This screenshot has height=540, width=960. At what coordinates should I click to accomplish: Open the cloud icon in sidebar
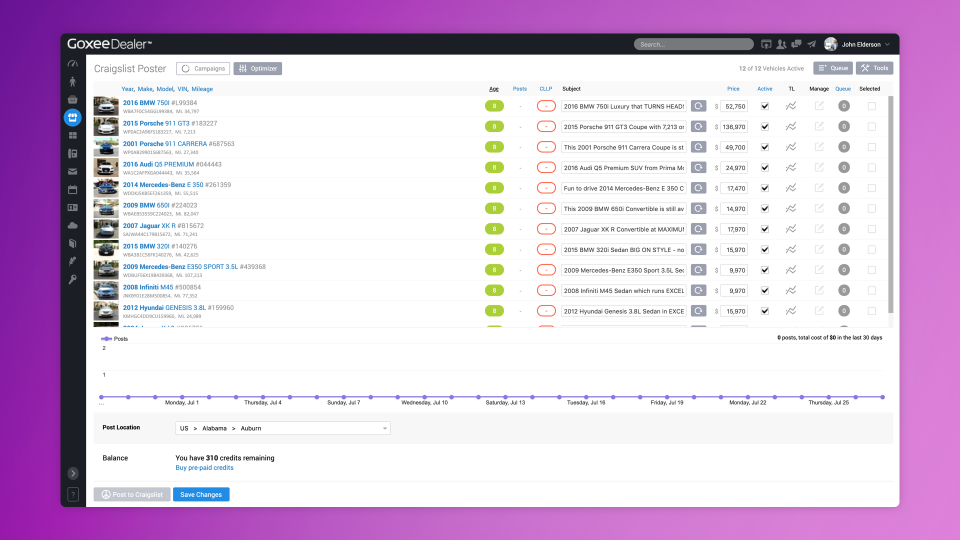73,225
